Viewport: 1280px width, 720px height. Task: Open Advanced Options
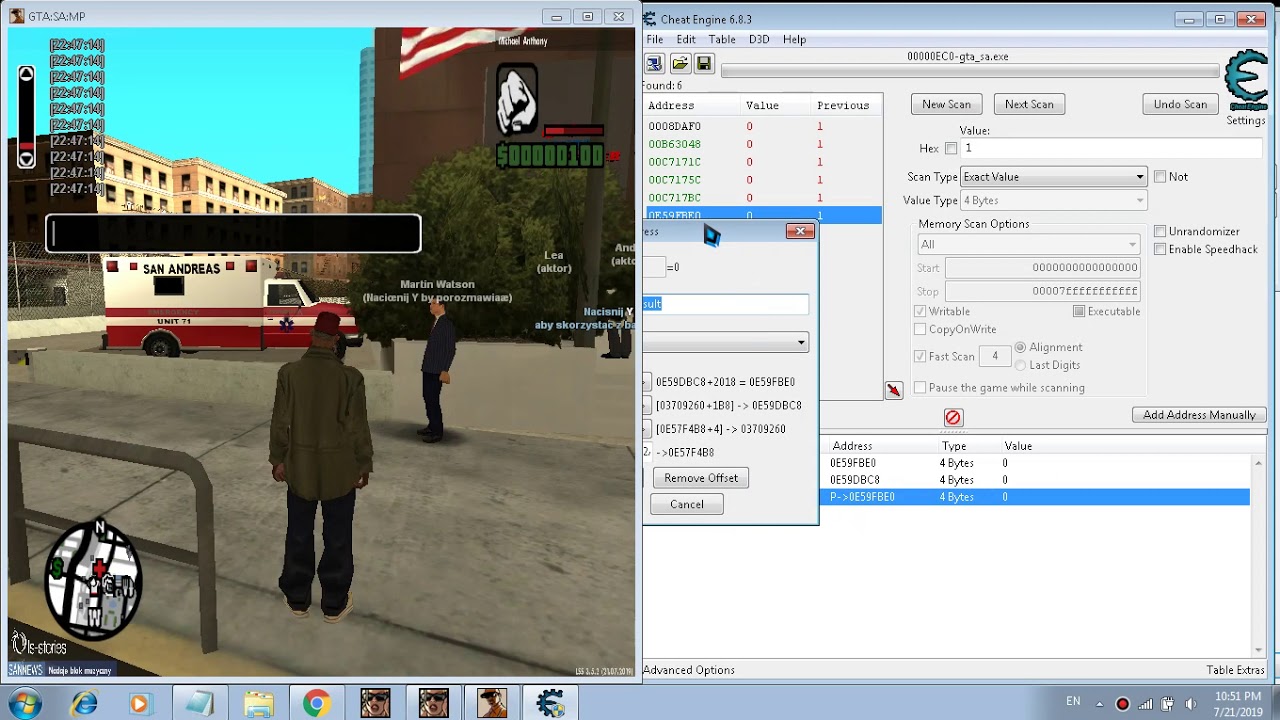[689, 670]
